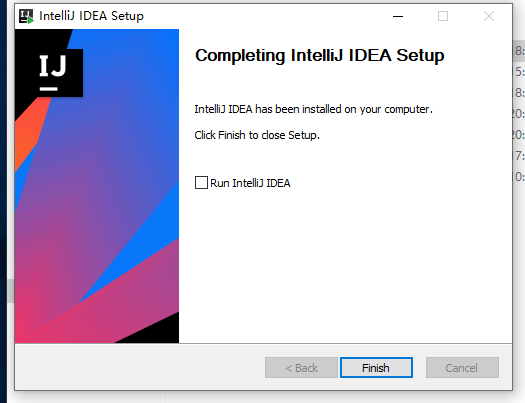Minimize the IntelliJ IDEA Setup window
Image resolution: width=525 pixels, height=403 pixels.
pos(398,16)
